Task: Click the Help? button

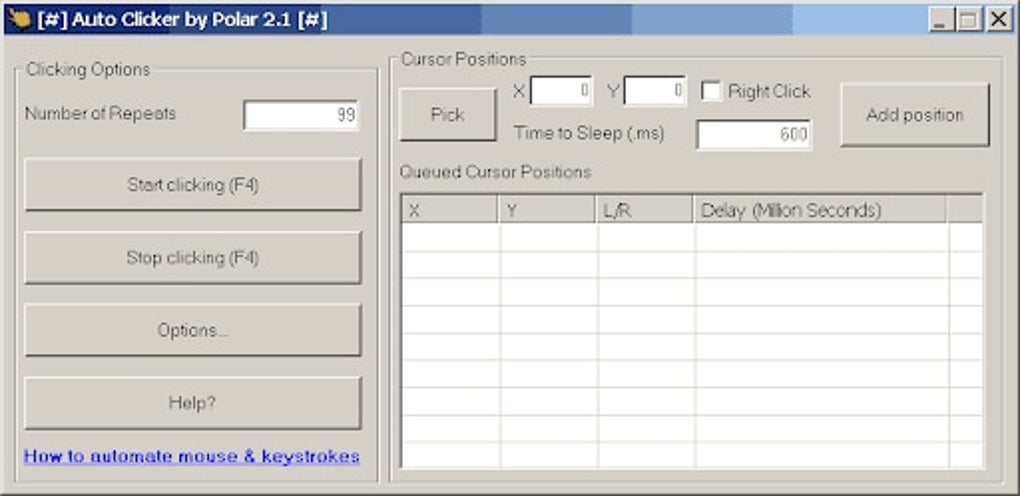Action: coord(193,403)
